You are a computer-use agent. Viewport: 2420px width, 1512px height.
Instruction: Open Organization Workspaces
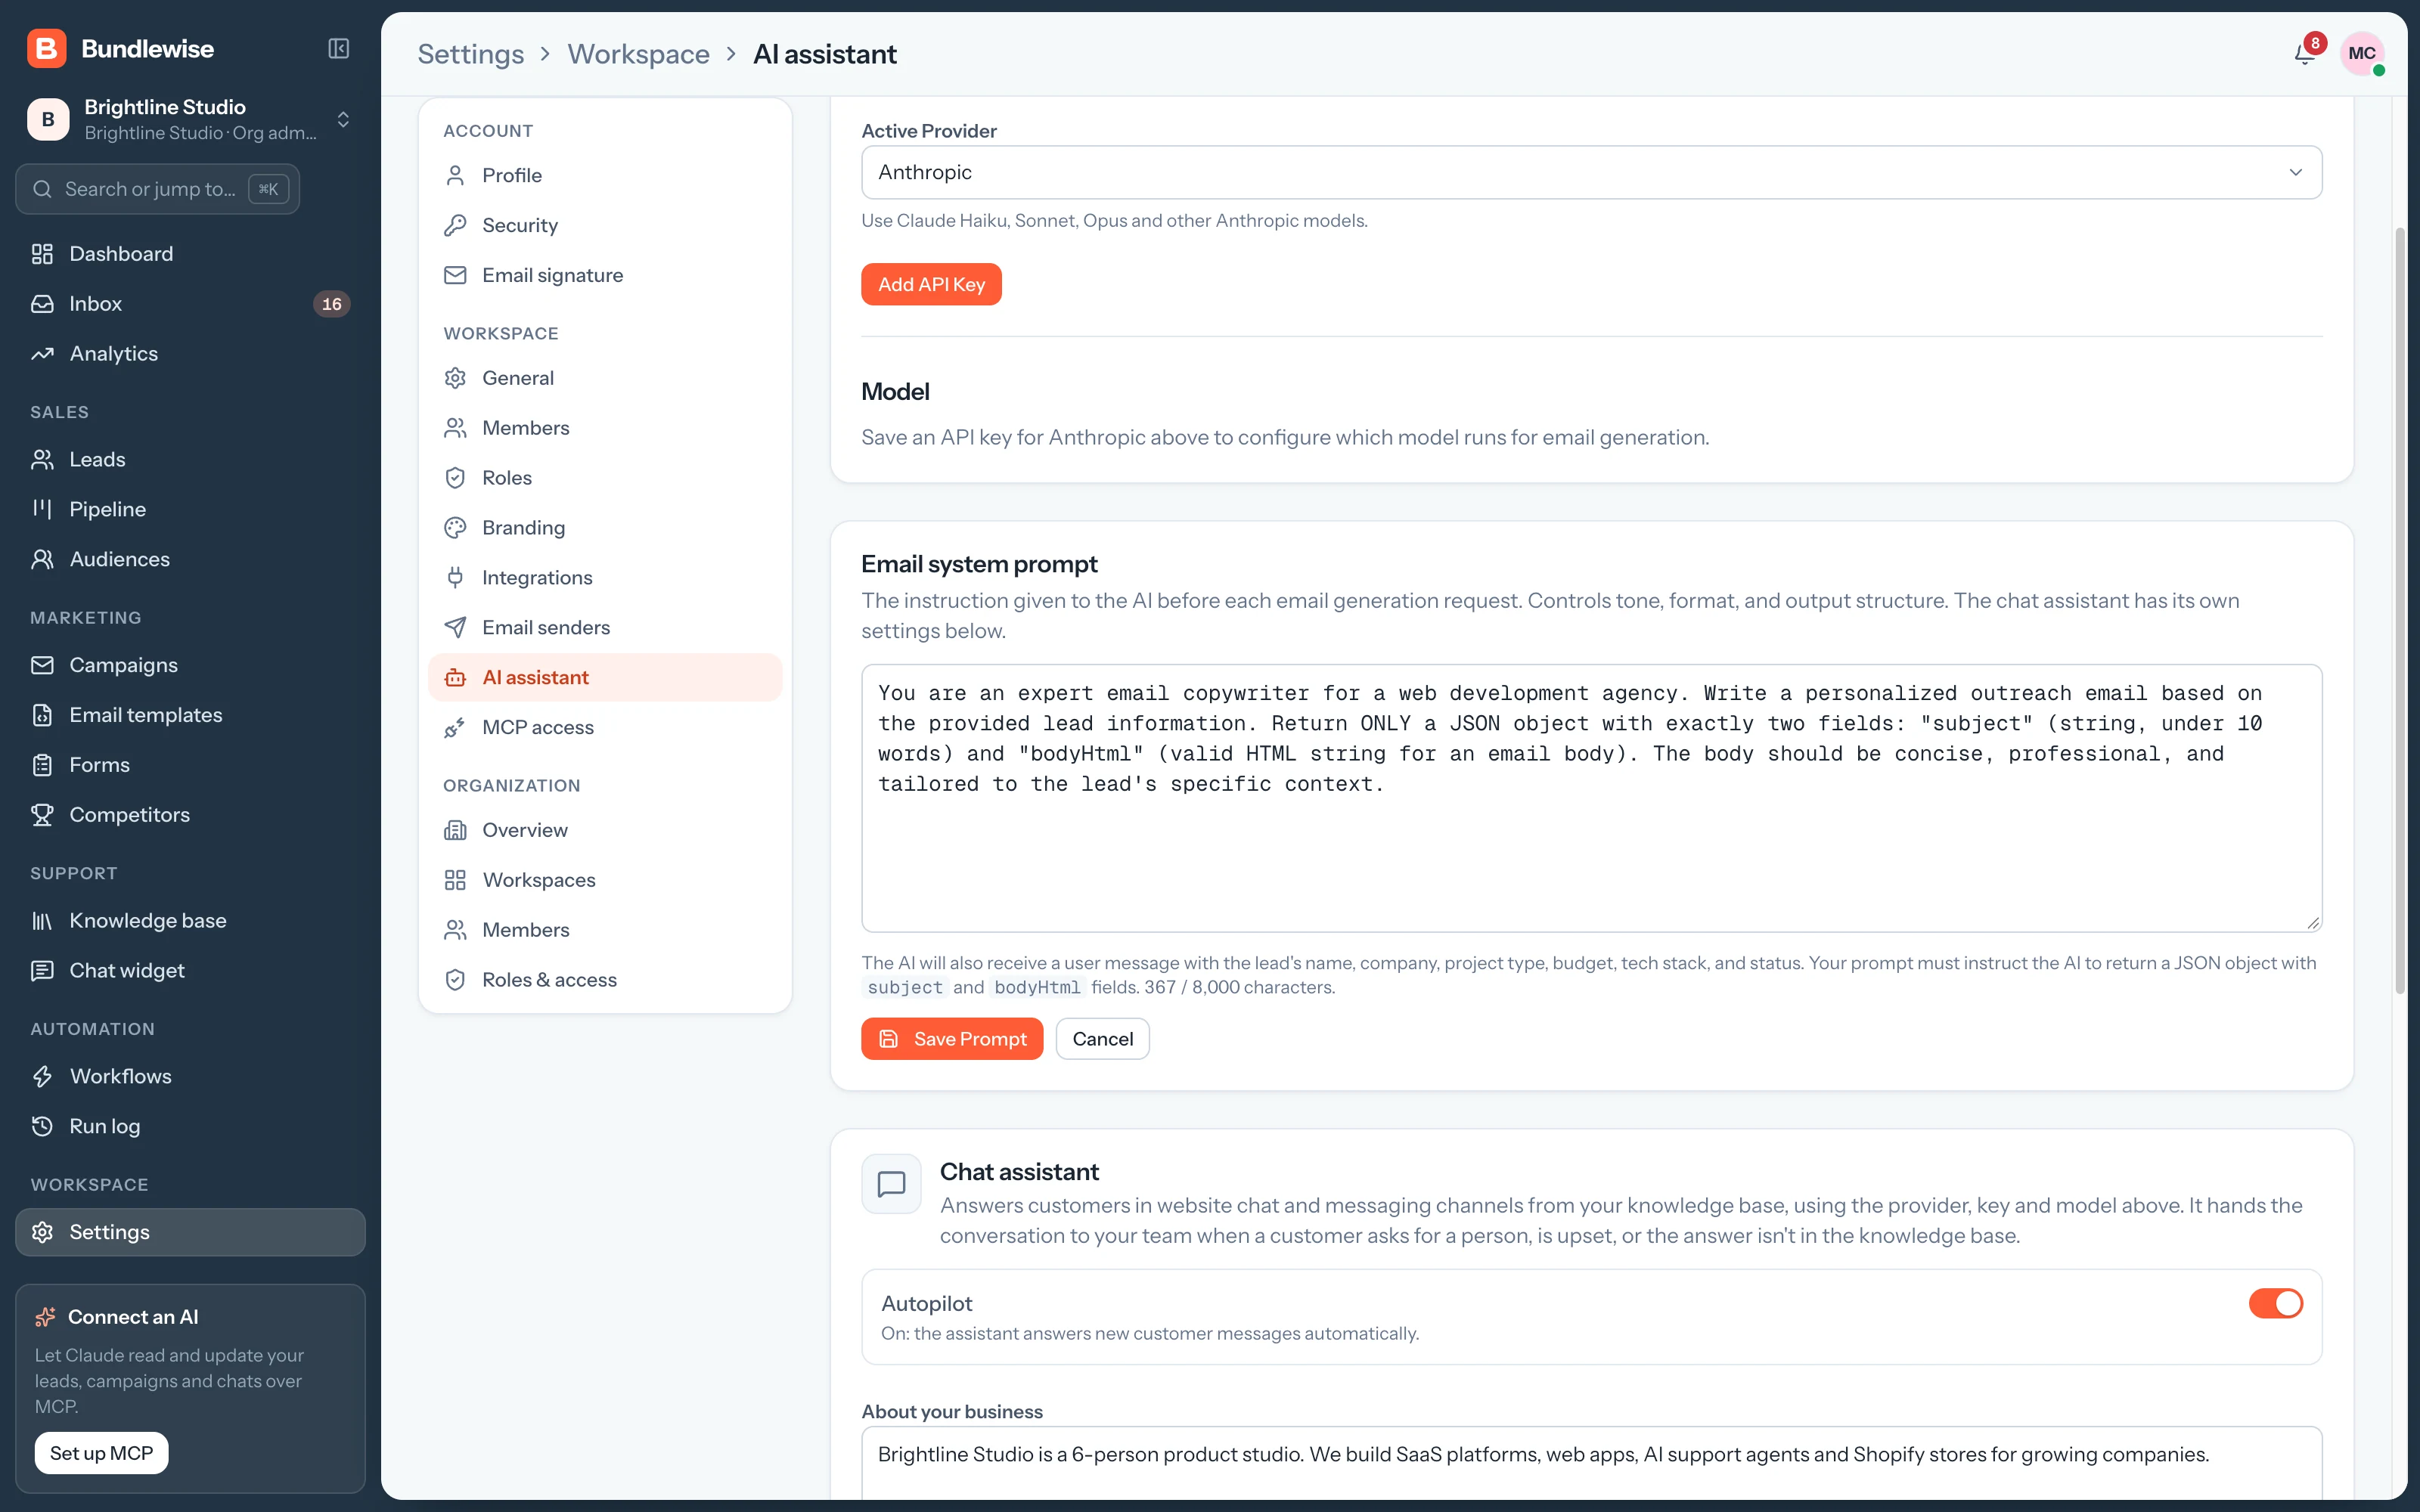(x=605, y=880)
